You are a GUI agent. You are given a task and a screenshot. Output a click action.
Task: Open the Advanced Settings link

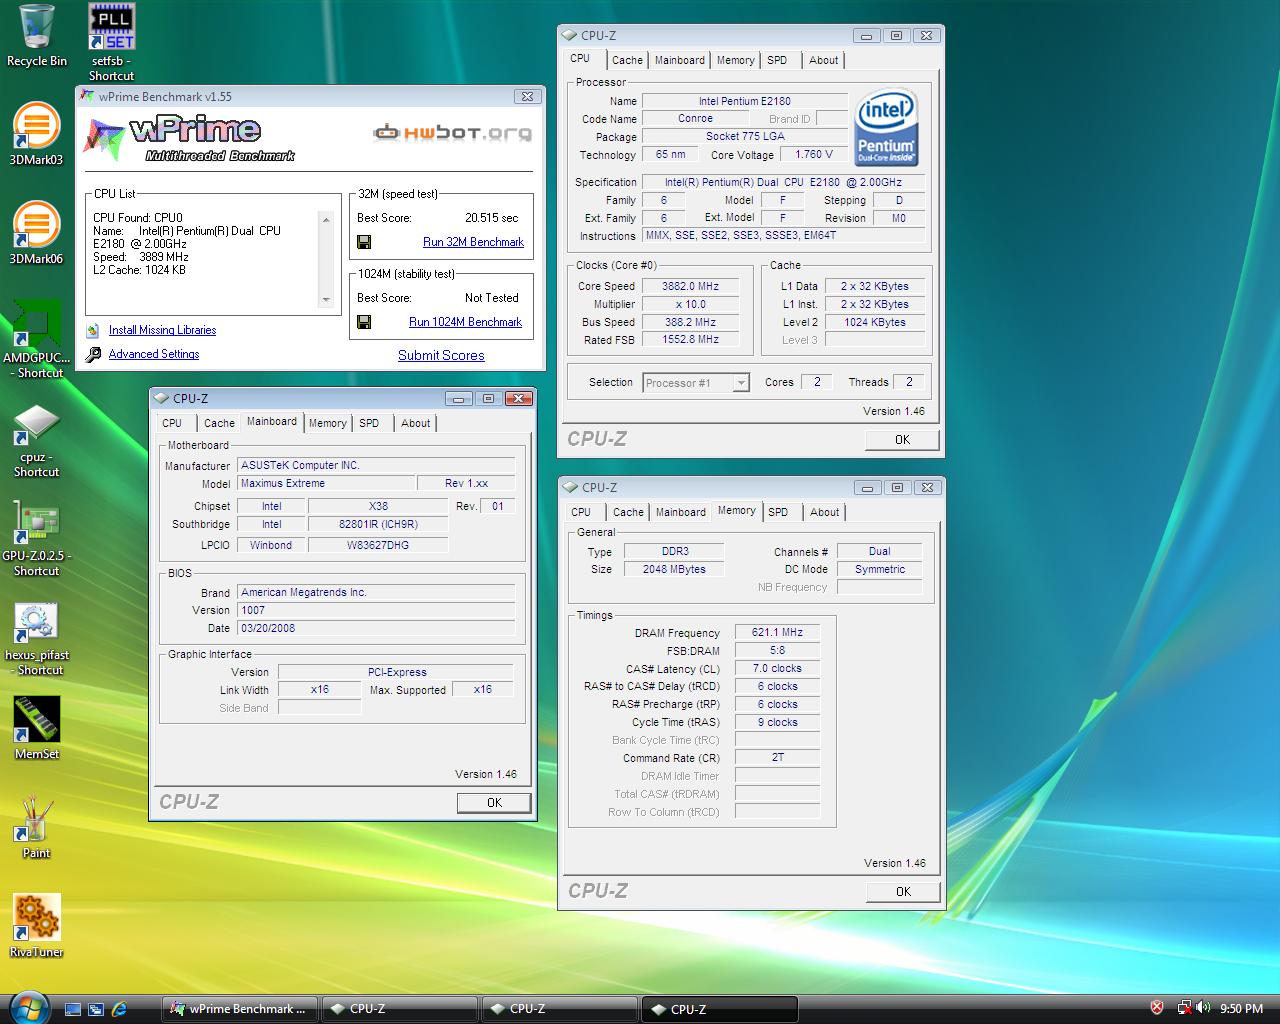coord(154,354)
